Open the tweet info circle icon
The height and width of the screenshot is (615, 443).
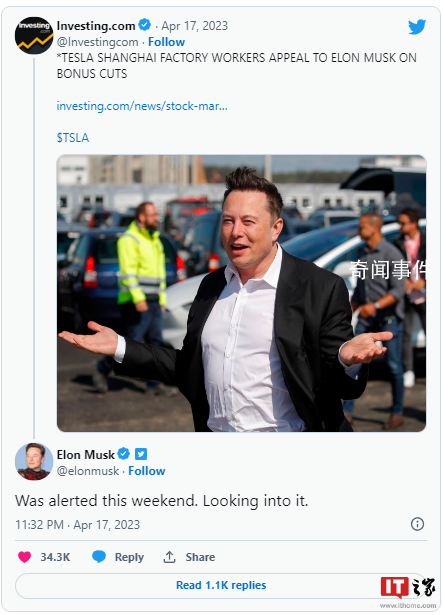pyautogui.click(x=417, y=524)
